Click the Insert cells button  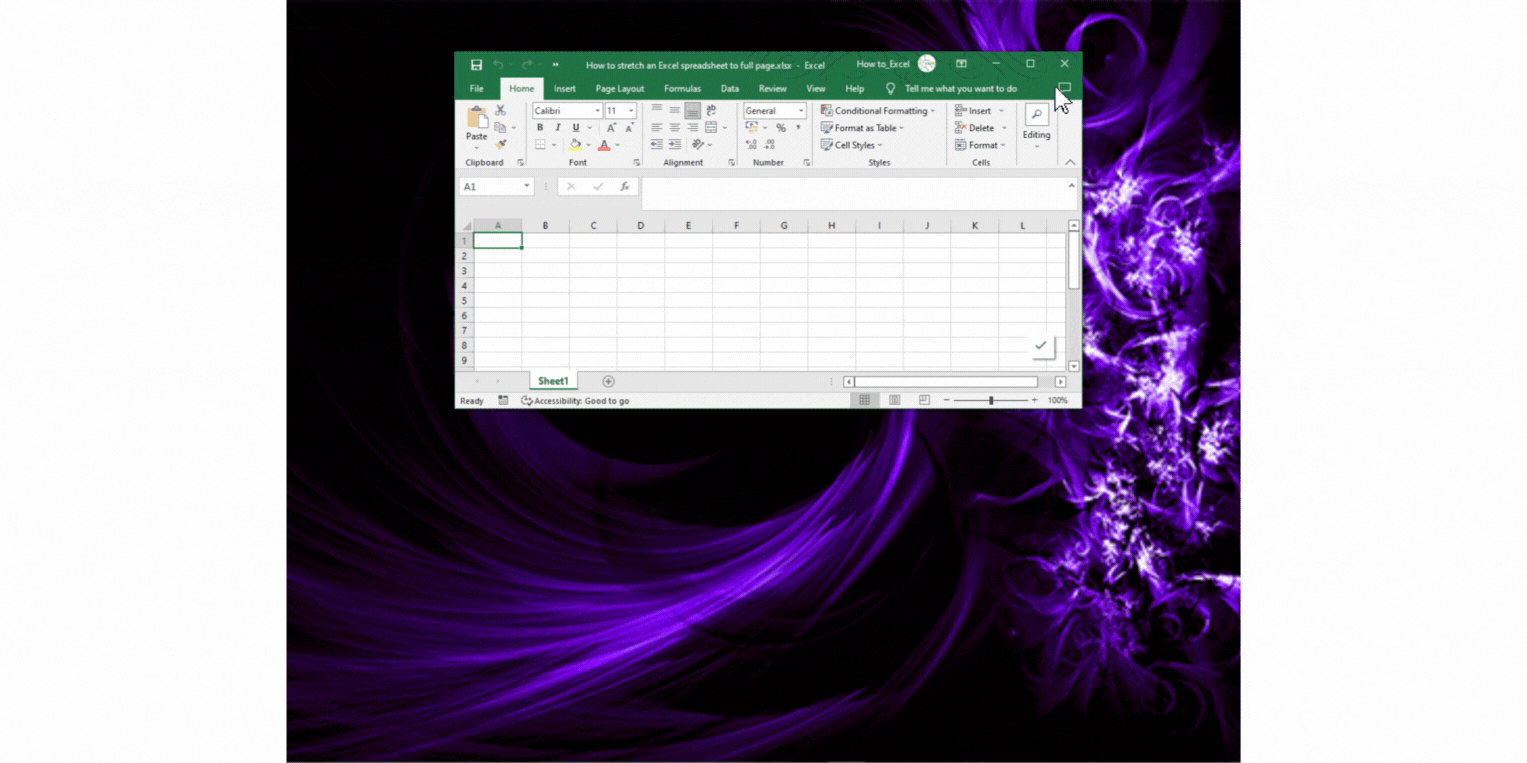[979, 111]
